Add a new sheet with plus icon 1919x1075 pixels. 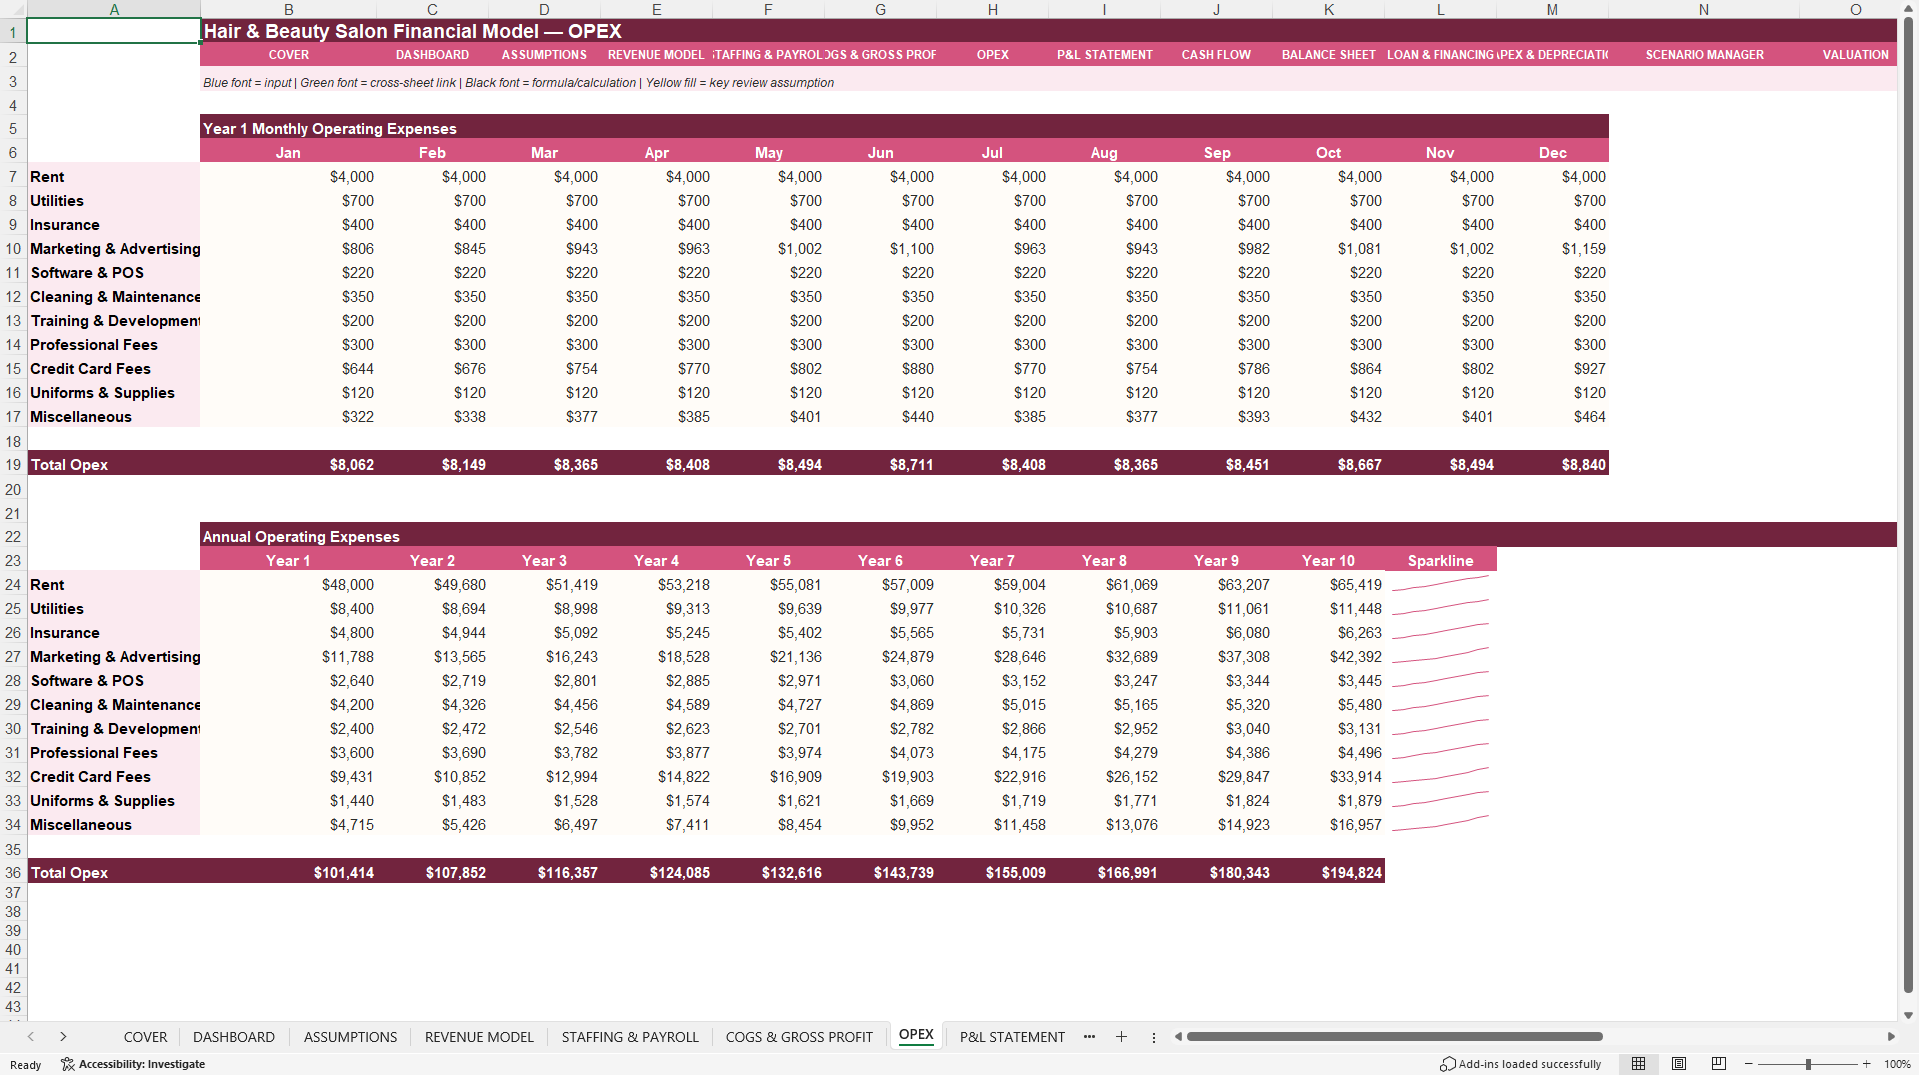coord(1121,1037)
